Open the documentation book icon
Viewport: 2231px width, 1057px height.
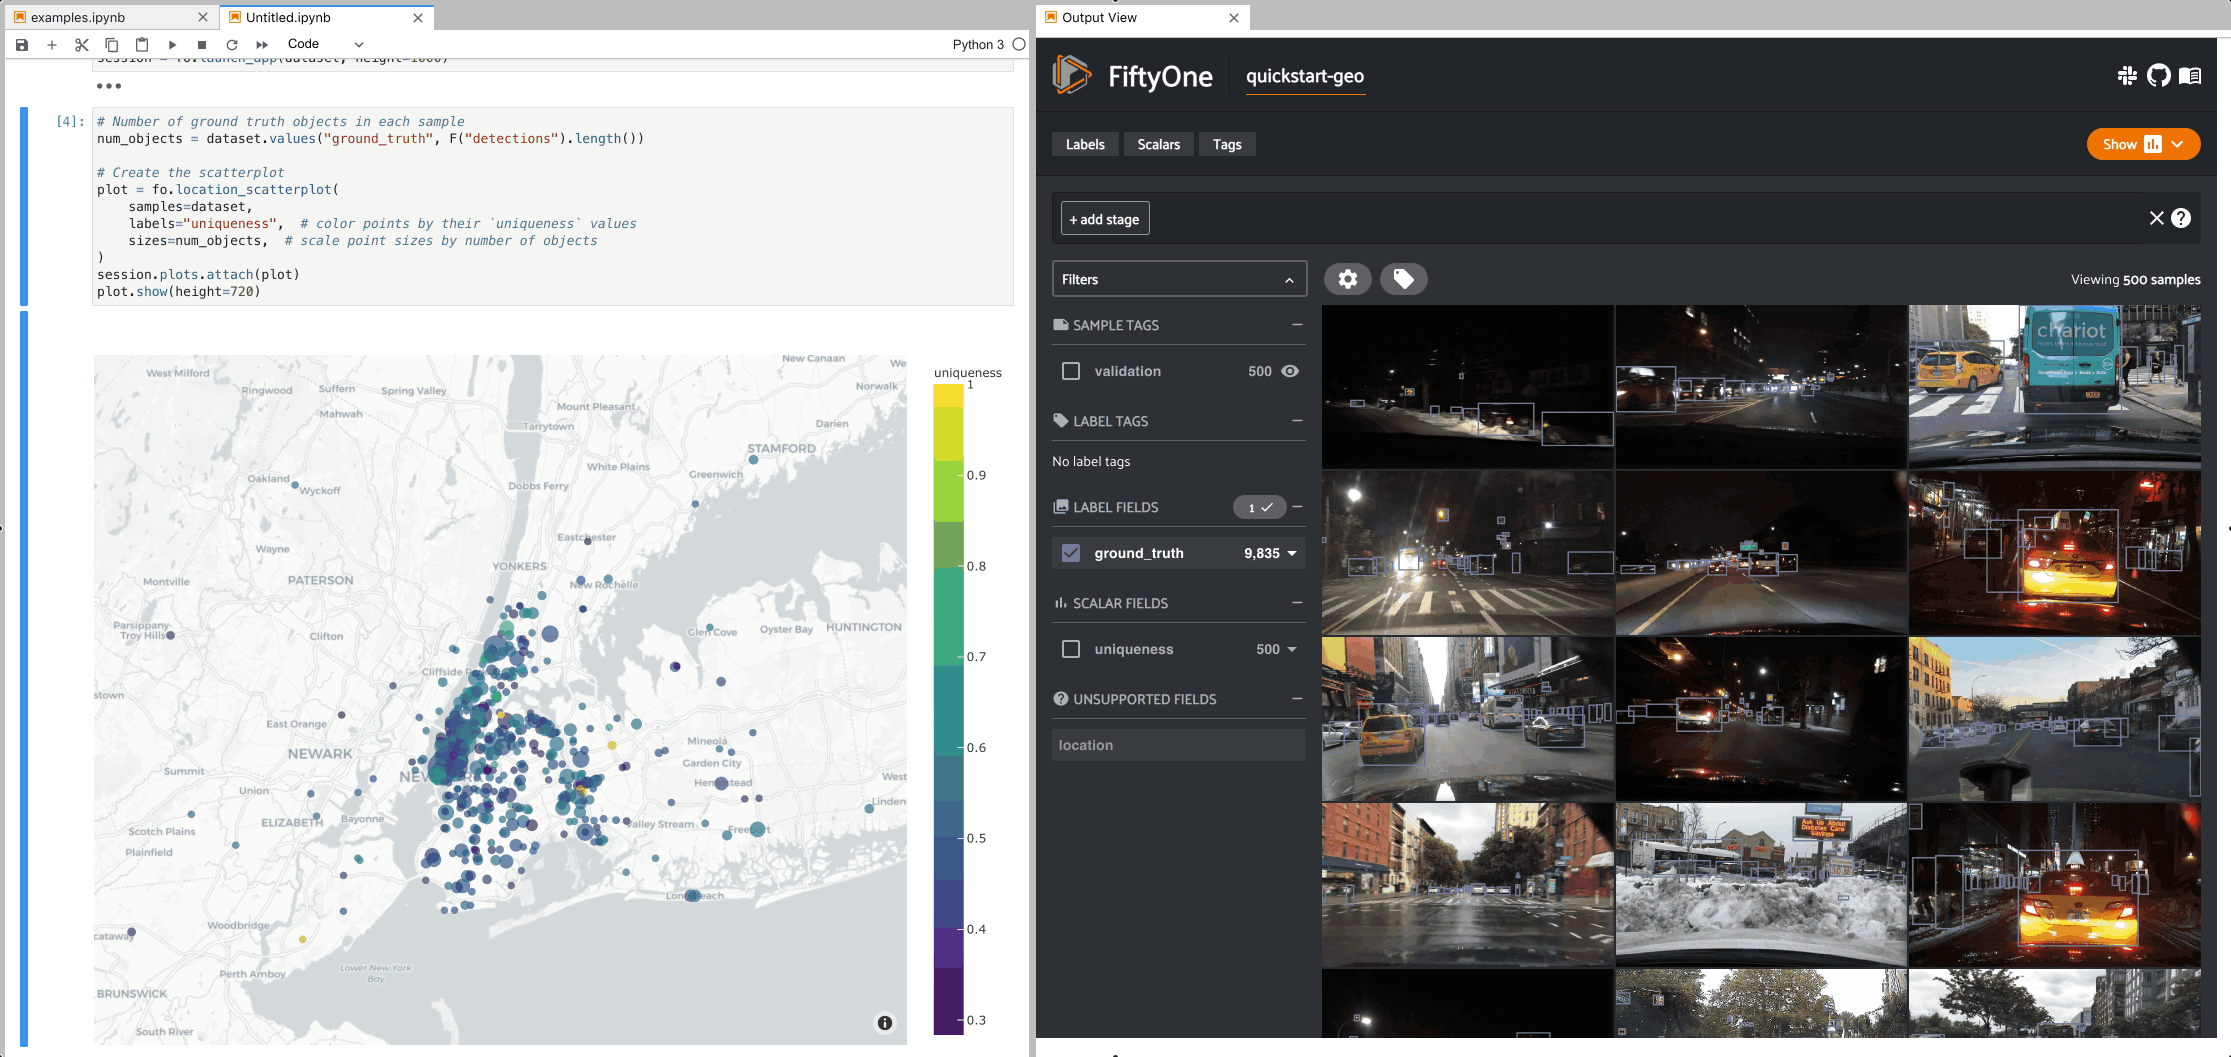click(x=2190, y=75)
